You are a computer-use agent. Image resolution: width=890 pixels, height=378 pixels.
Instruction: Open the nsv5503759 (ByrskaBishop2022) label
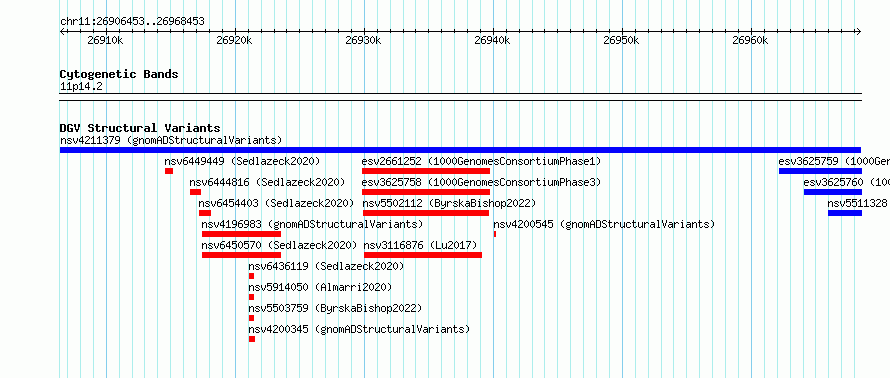click(x=335, y=308)
